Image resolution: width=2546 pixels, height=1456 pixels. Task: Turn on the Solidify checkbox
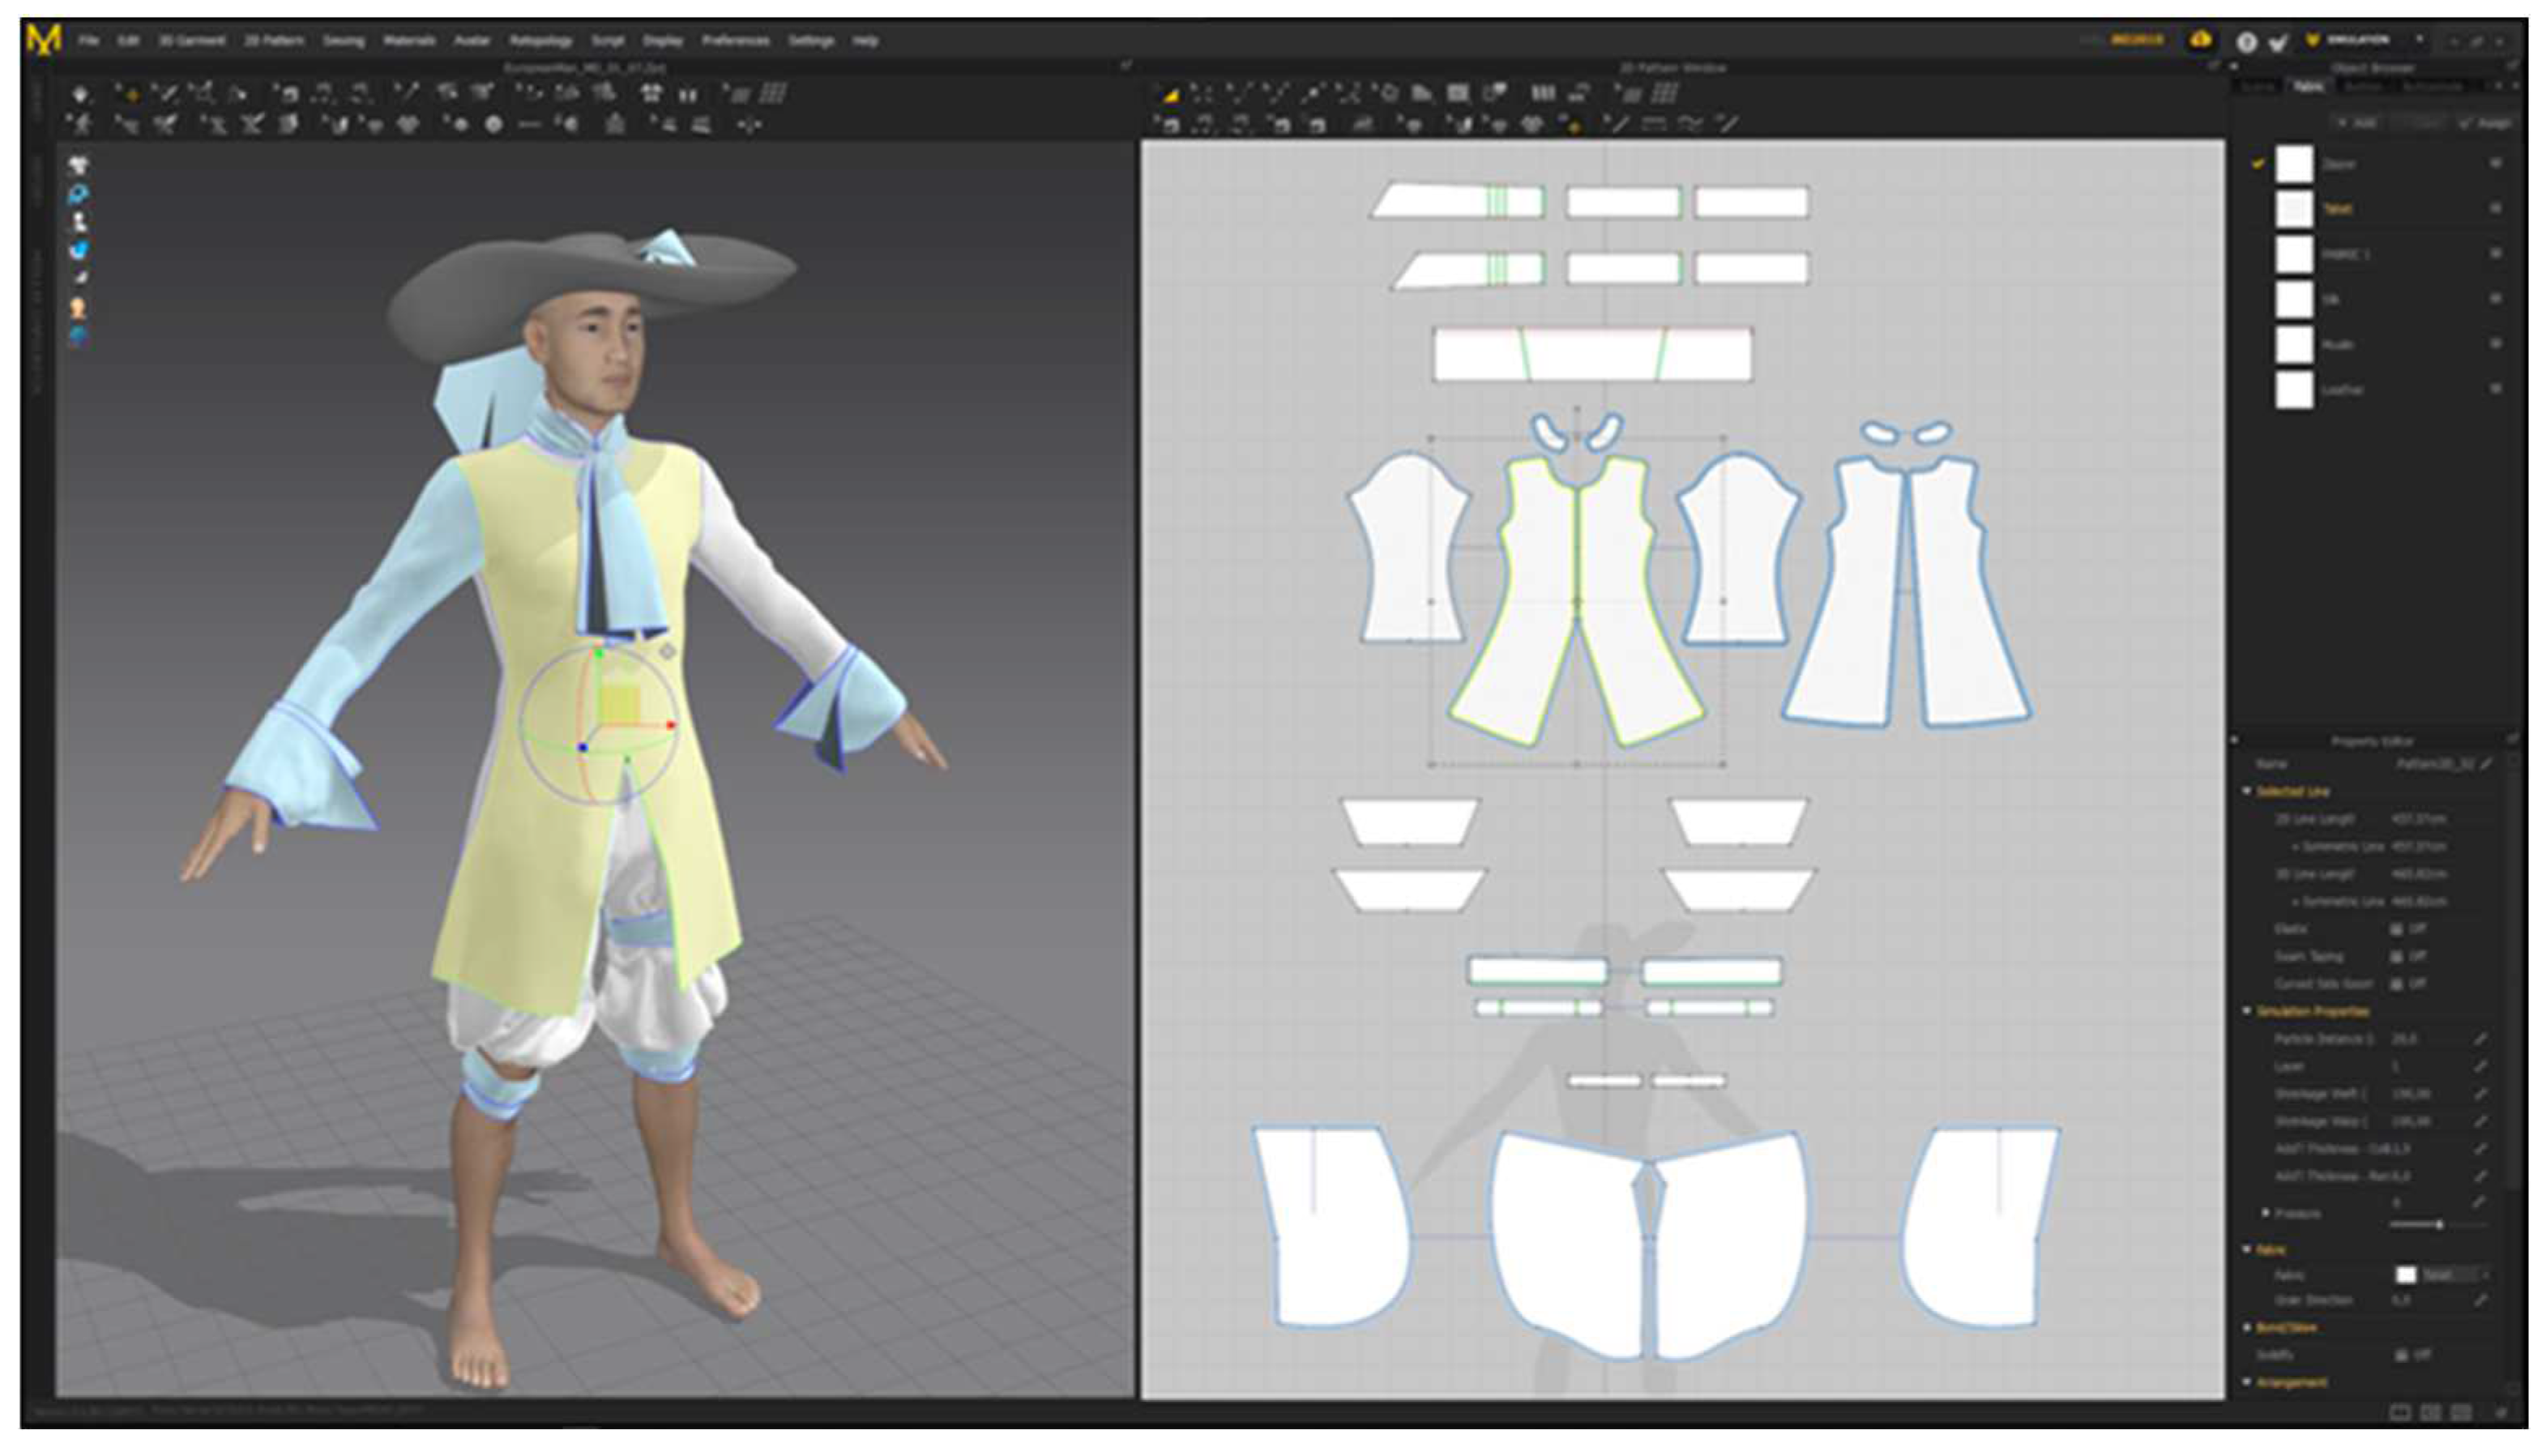tap(2400, 1355)
